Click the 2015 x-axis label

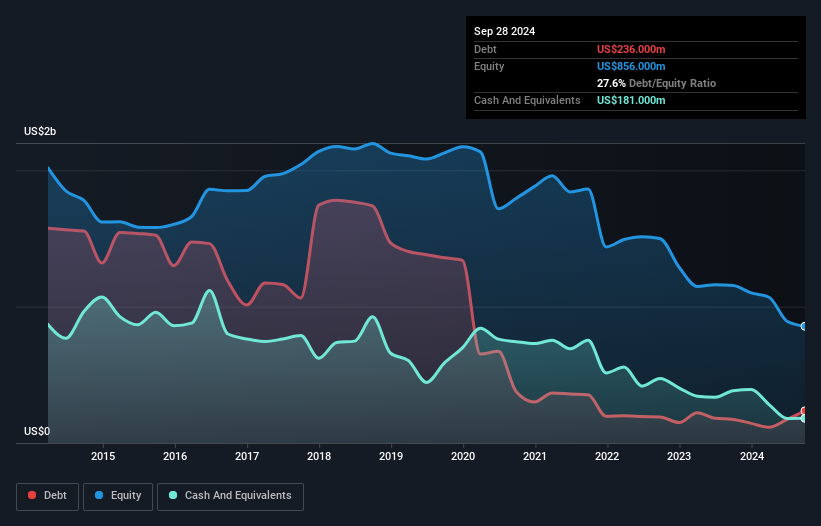pos(103,456)
